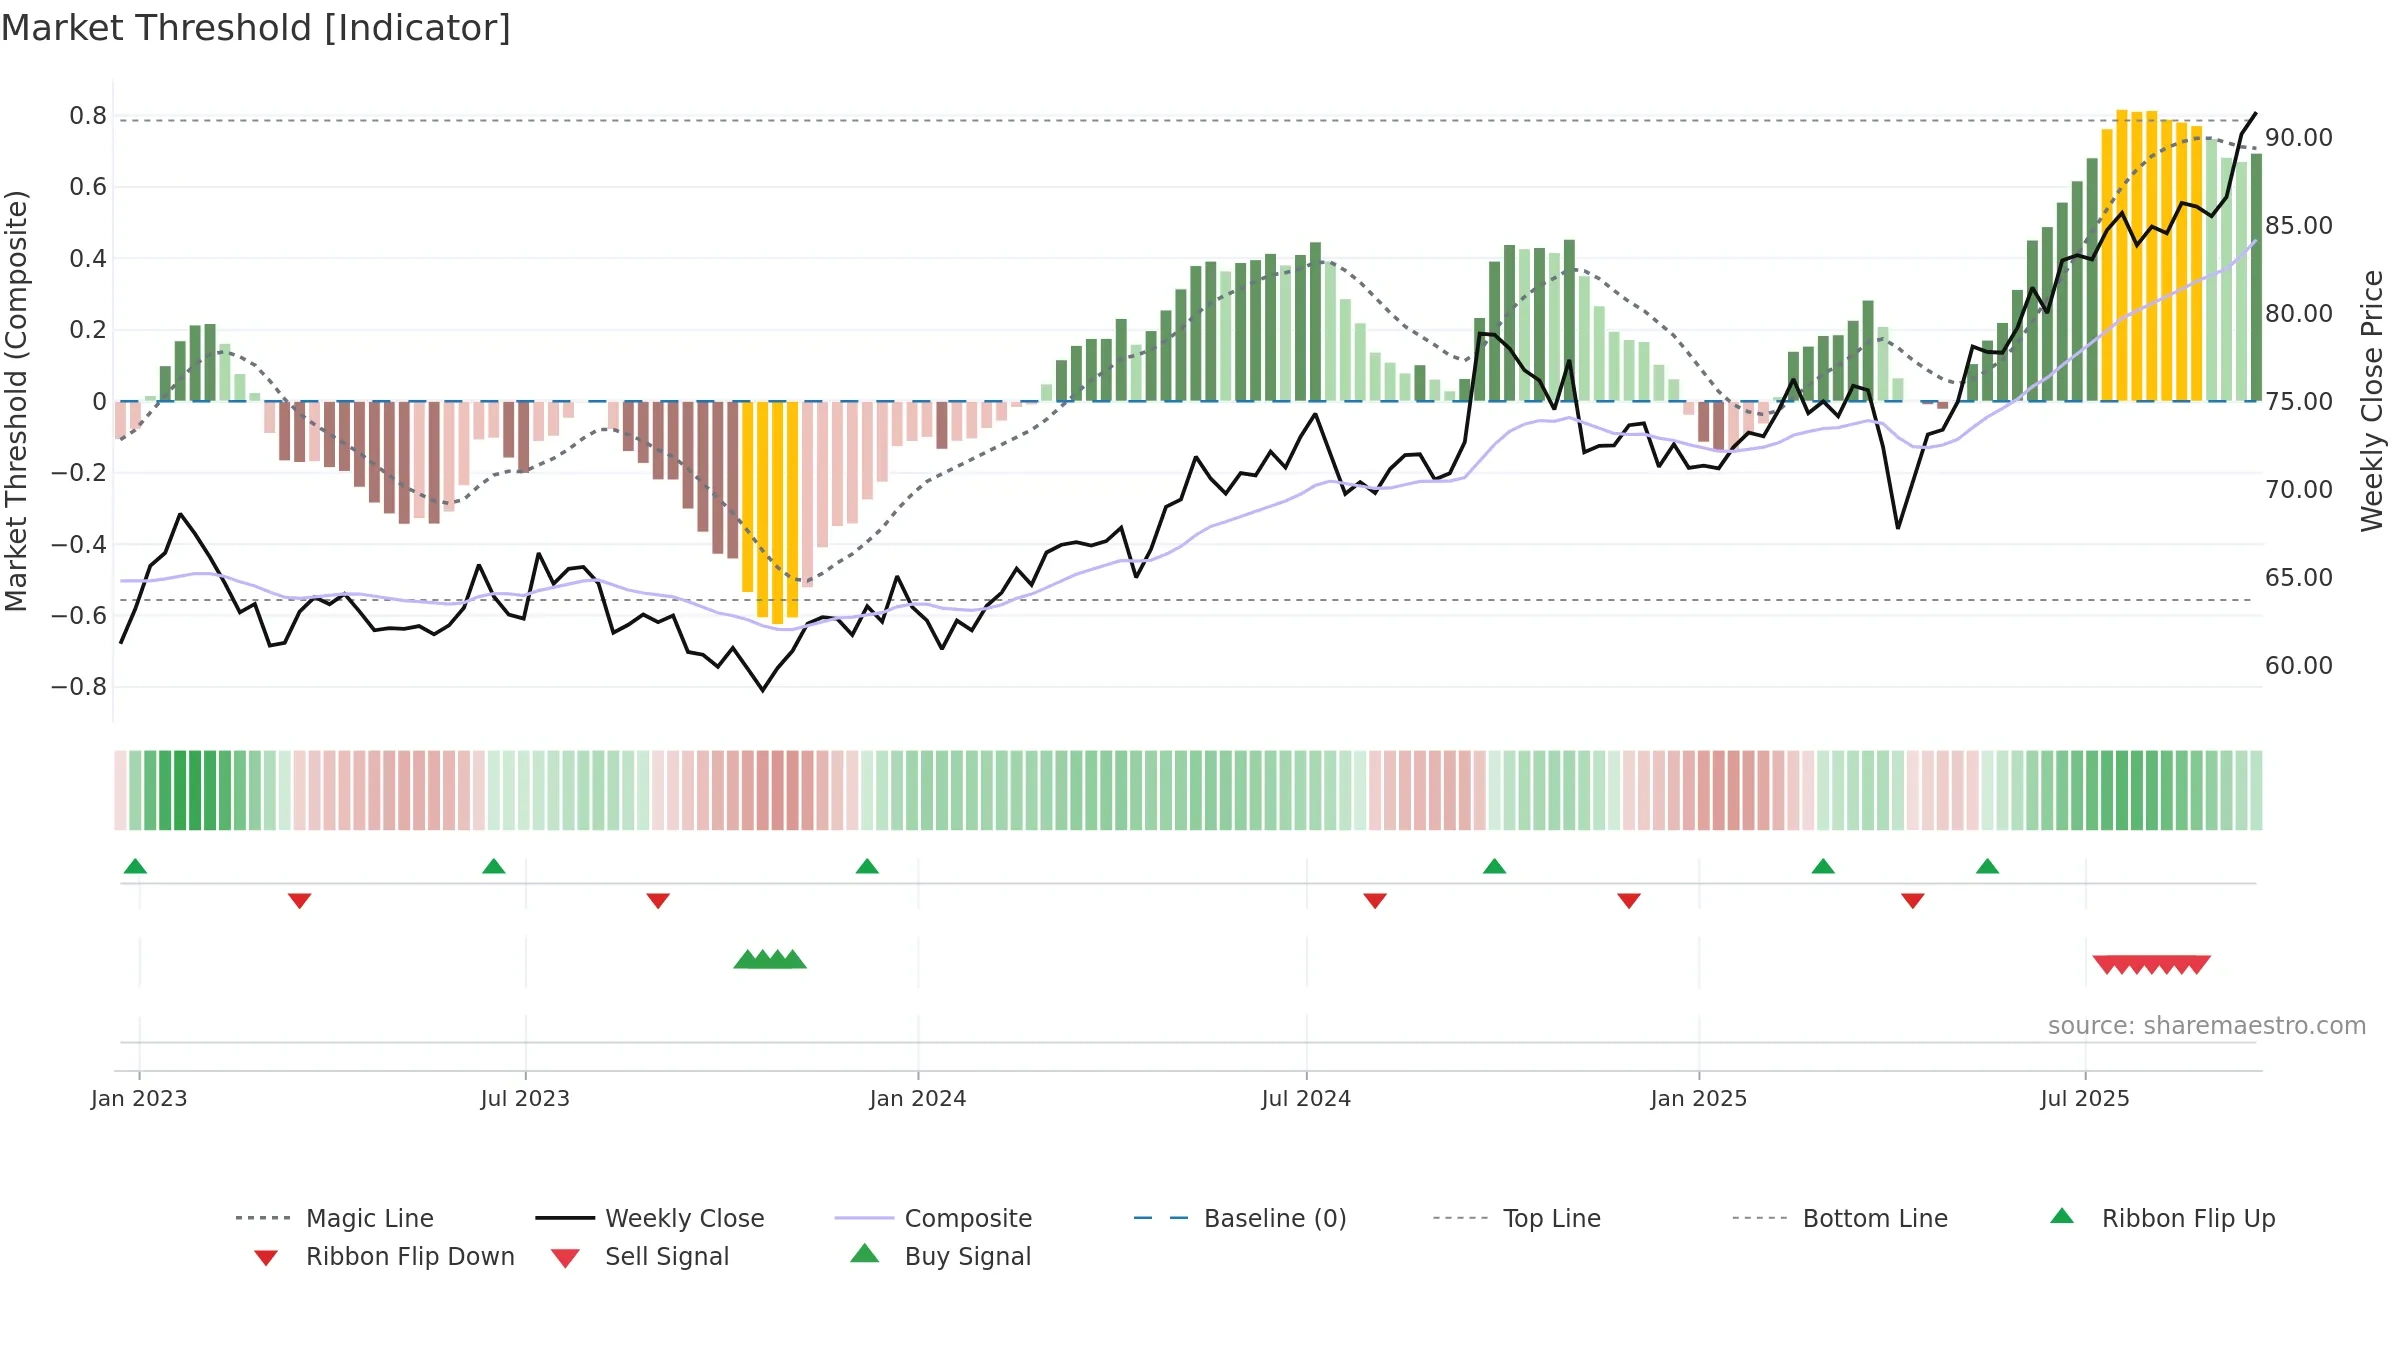Click the red flip-down triangle after Jul 2023

coord(658,901)
